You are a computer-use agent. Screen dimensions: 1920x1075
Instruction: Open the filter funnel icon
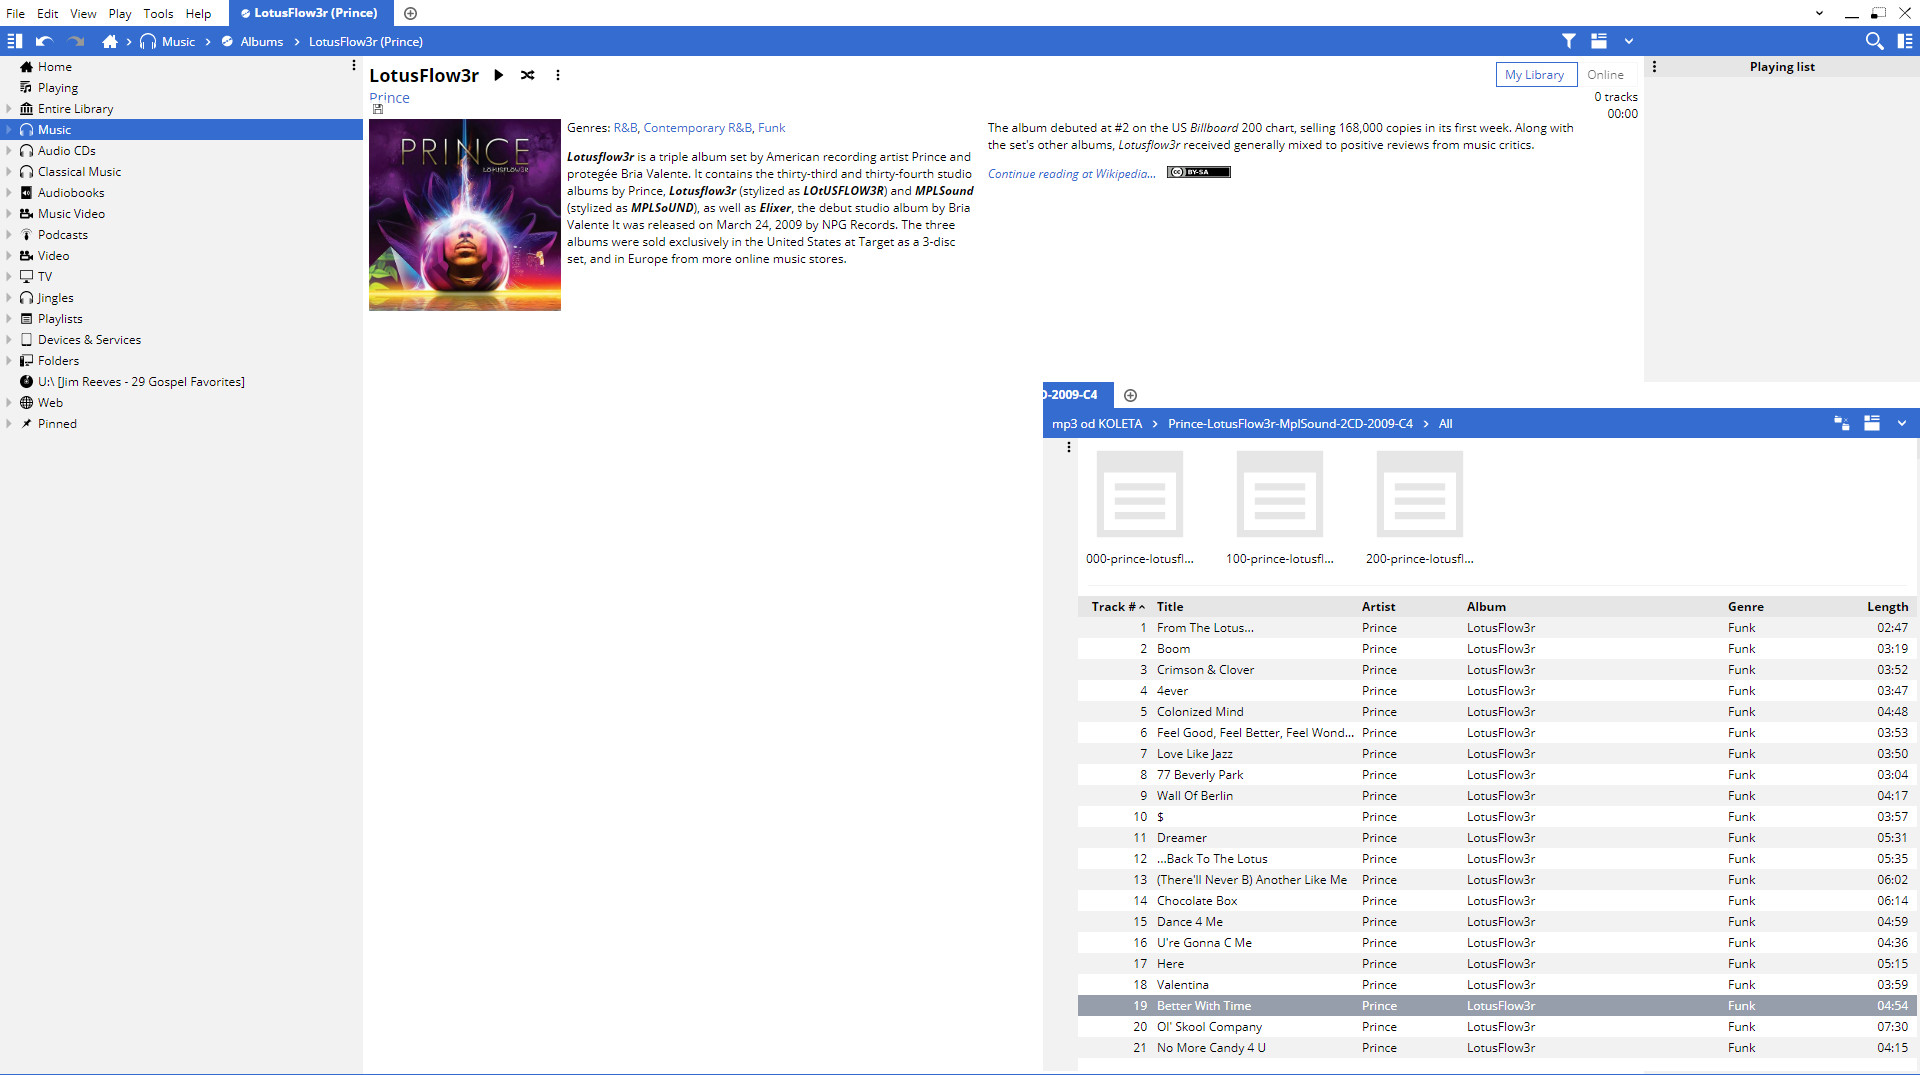pos(1569,41)
